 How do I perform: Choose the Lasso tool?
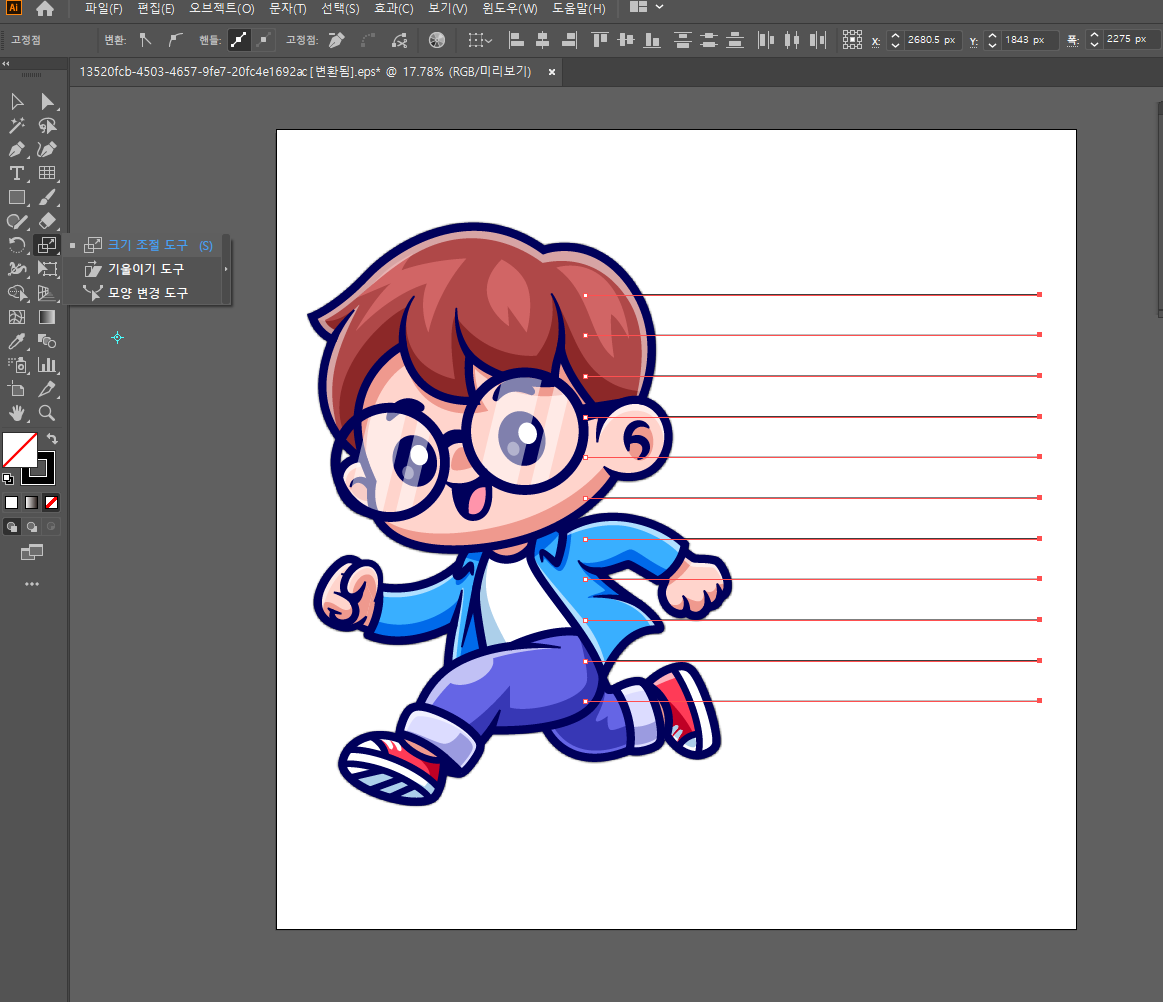47,125
